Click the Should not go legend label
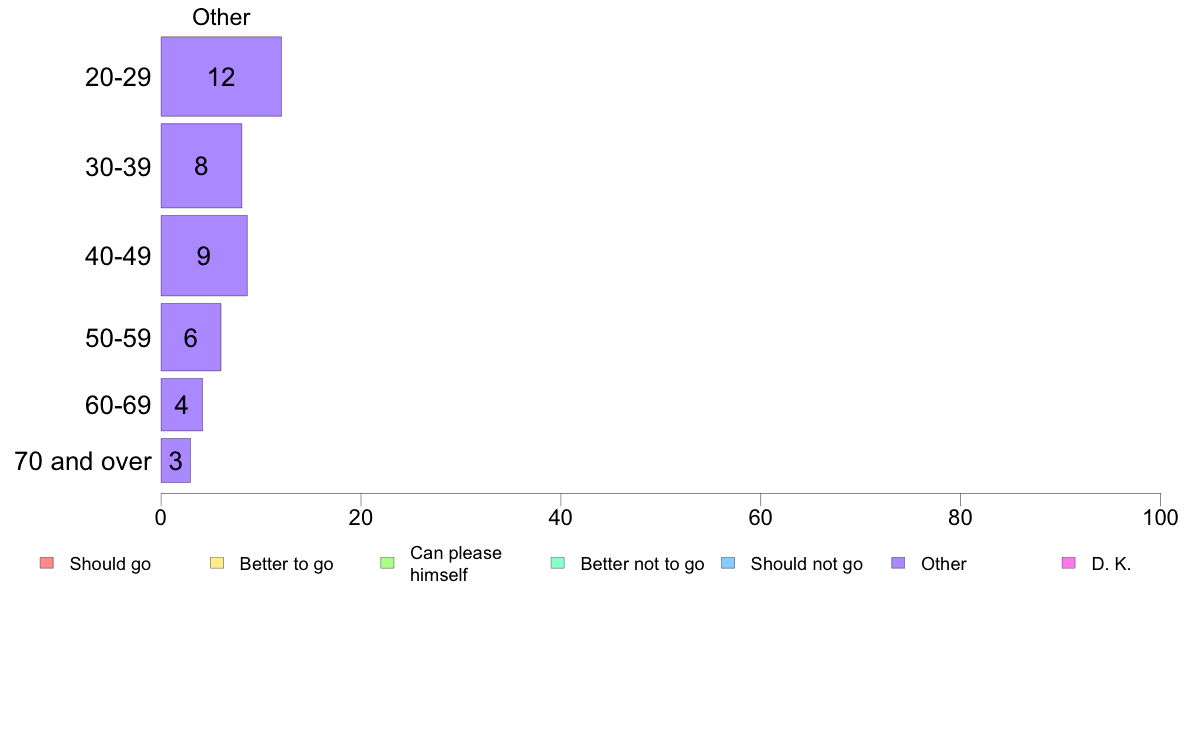Screen dimensions: 1188x736 [x=807, y=564]
